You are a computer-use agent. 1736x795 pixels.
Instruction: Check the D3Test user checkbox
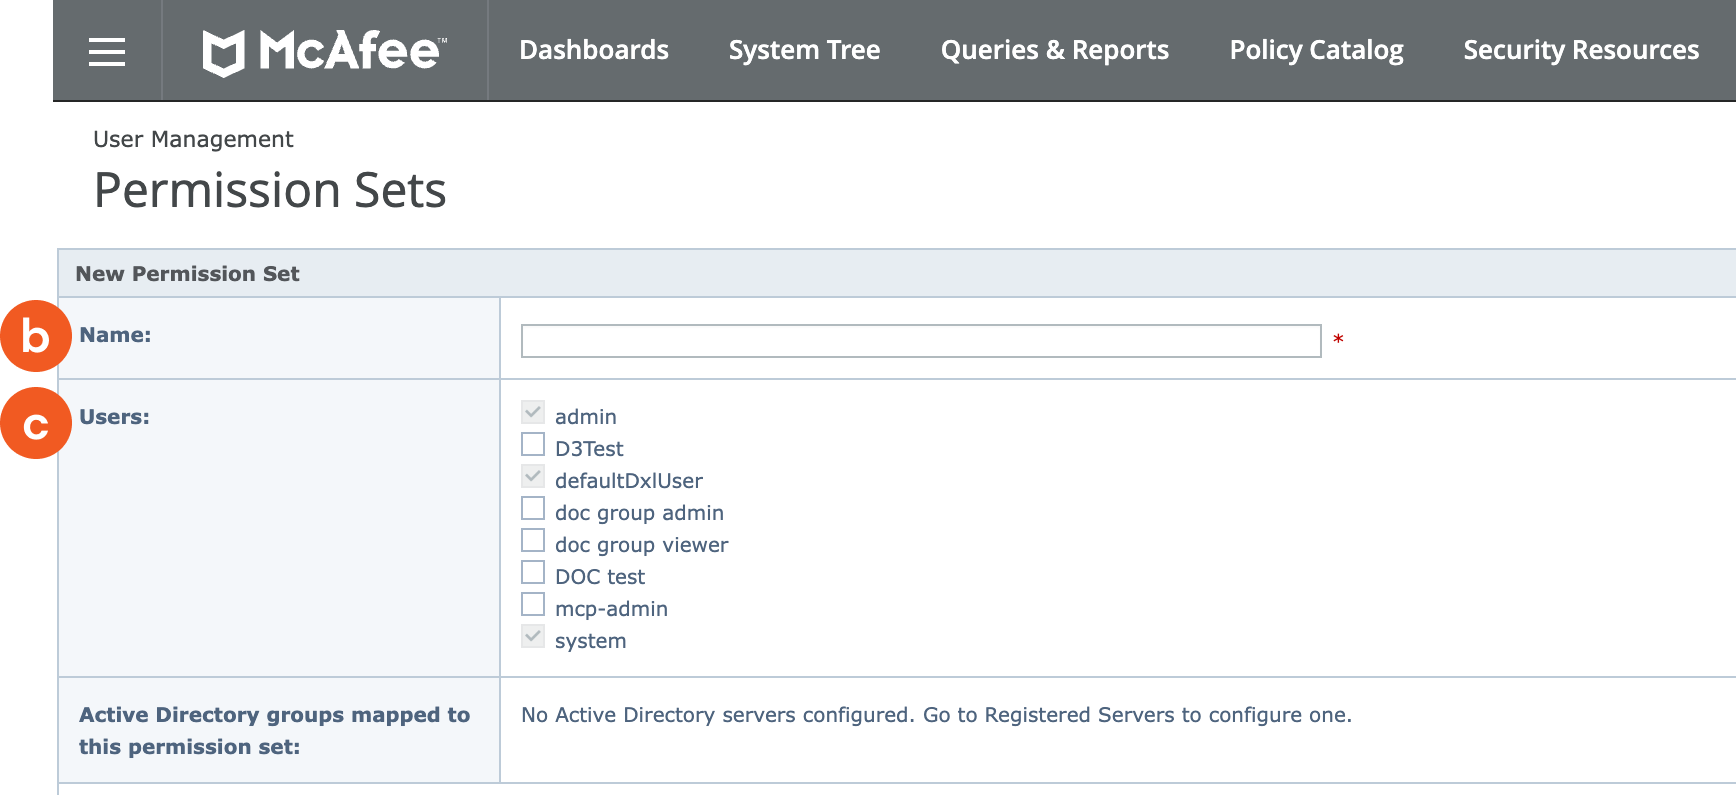(x=533, y=445)
